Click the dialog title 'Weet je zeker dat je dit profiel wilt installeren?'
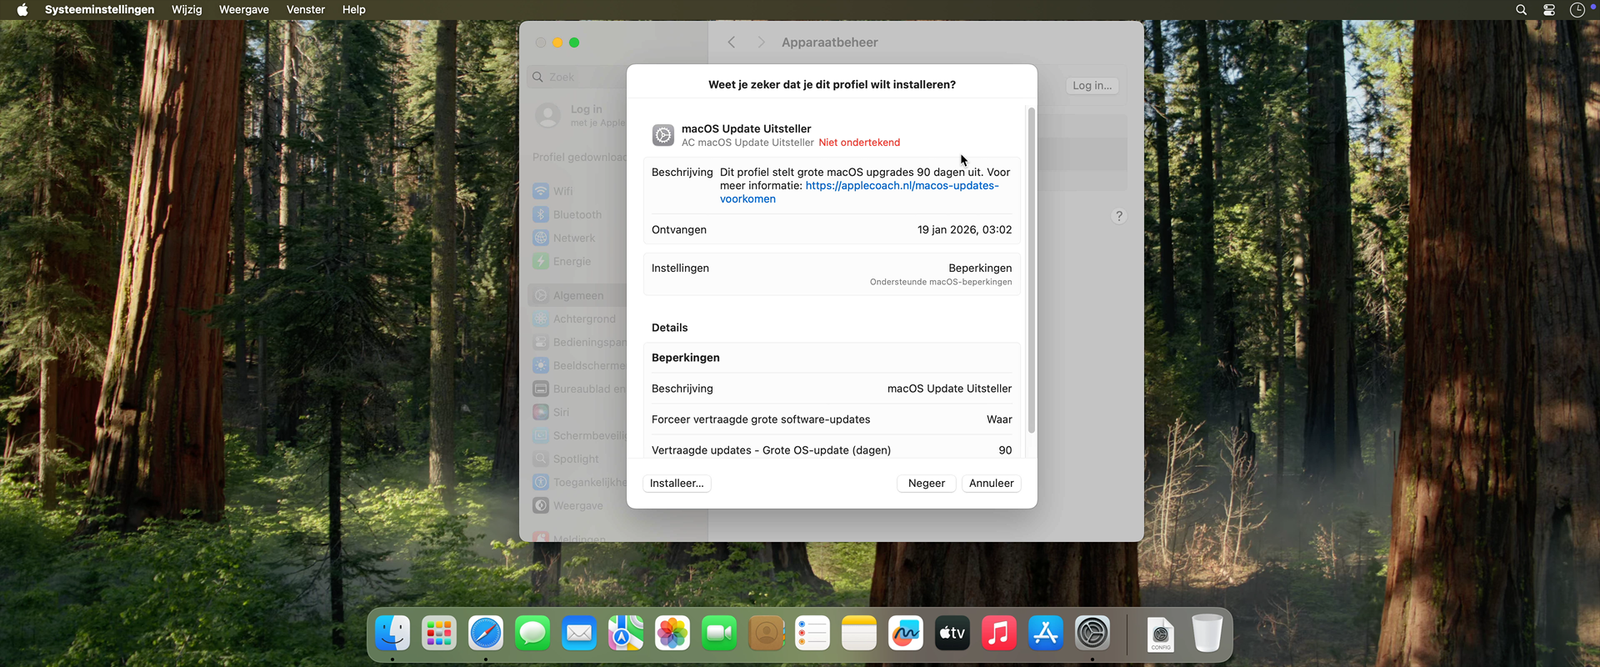This screenshot has width=1600, height=667. pos(832,85)
